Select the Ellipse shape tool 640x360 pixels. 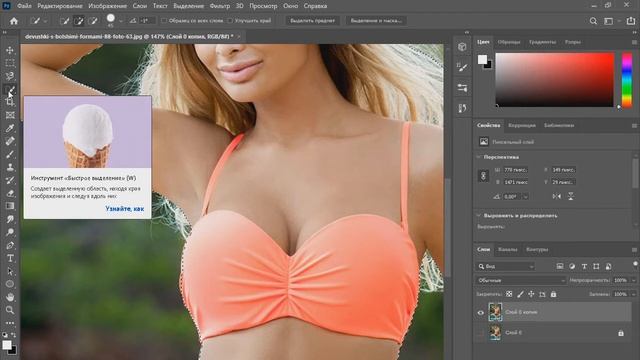[10, 284]
